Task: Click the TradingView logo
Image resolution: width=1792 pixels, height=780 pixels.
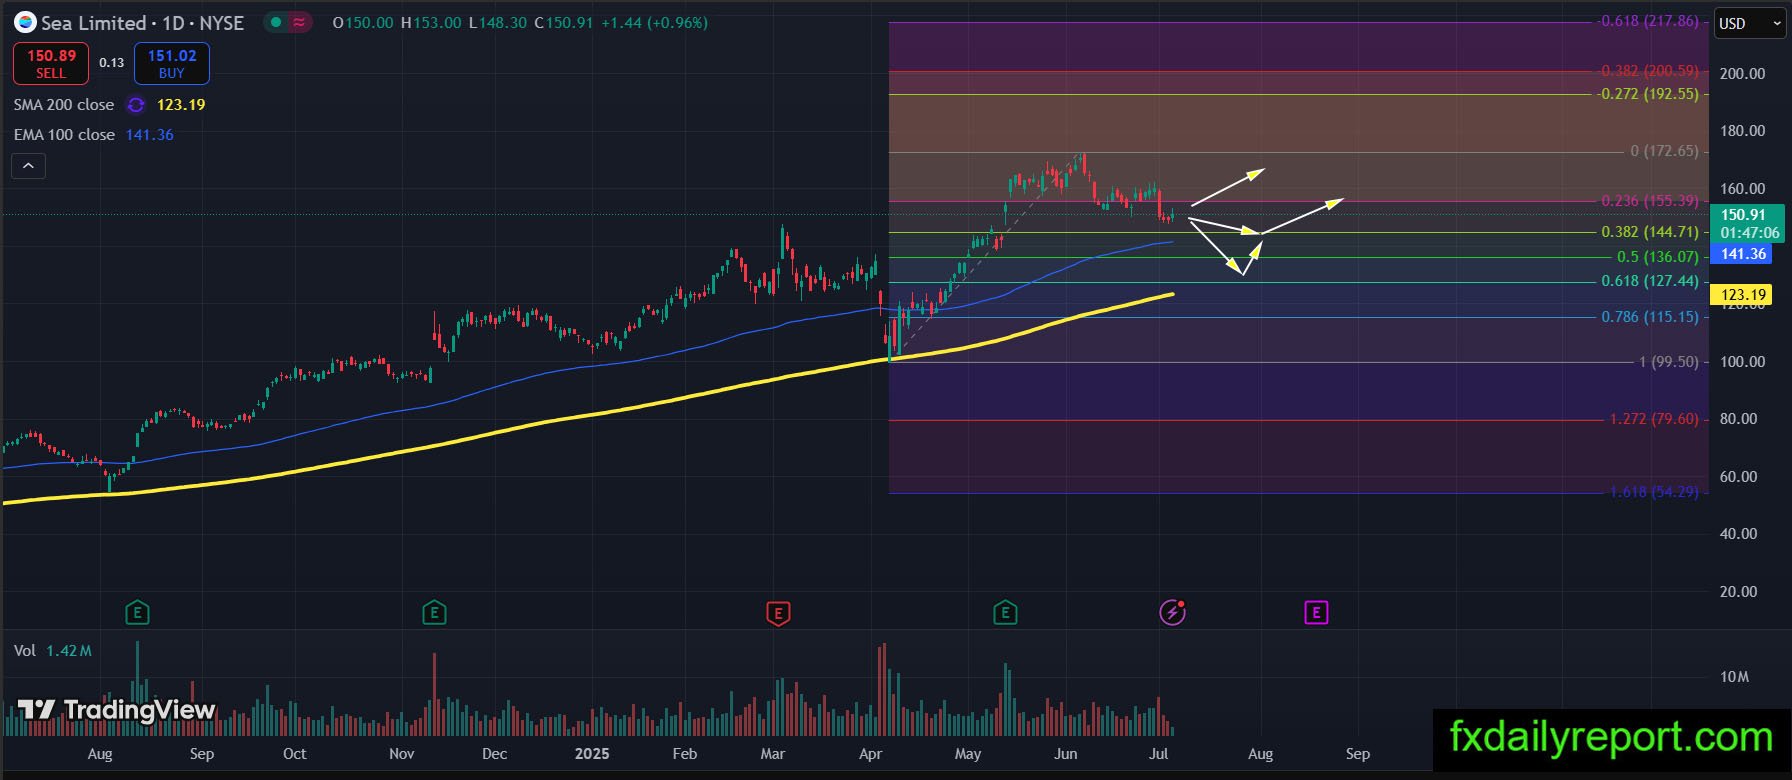Action: click(x=116, y=710)
